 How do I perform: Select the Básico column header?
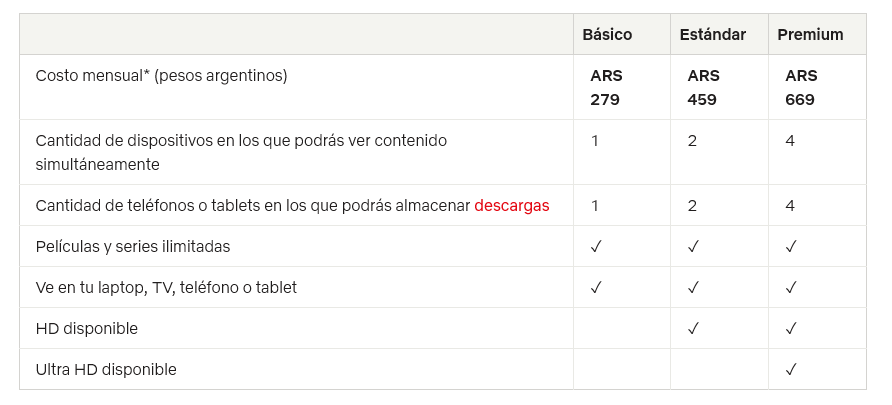click(607, 35)
